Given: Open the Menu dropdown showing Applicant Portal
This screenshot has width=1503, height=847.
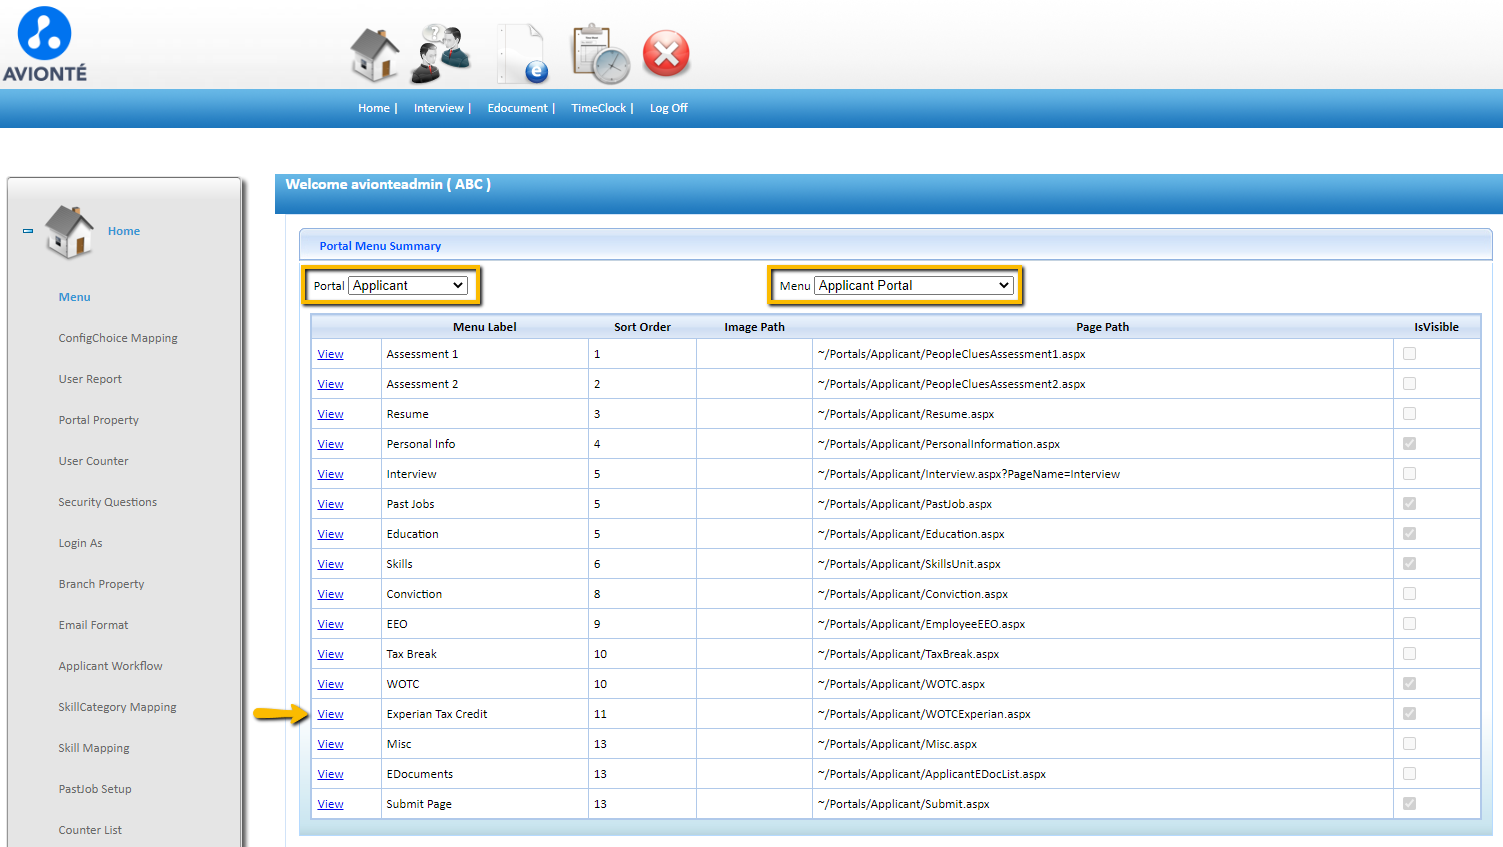Looking at the screenshot, I should coord(914,285).
